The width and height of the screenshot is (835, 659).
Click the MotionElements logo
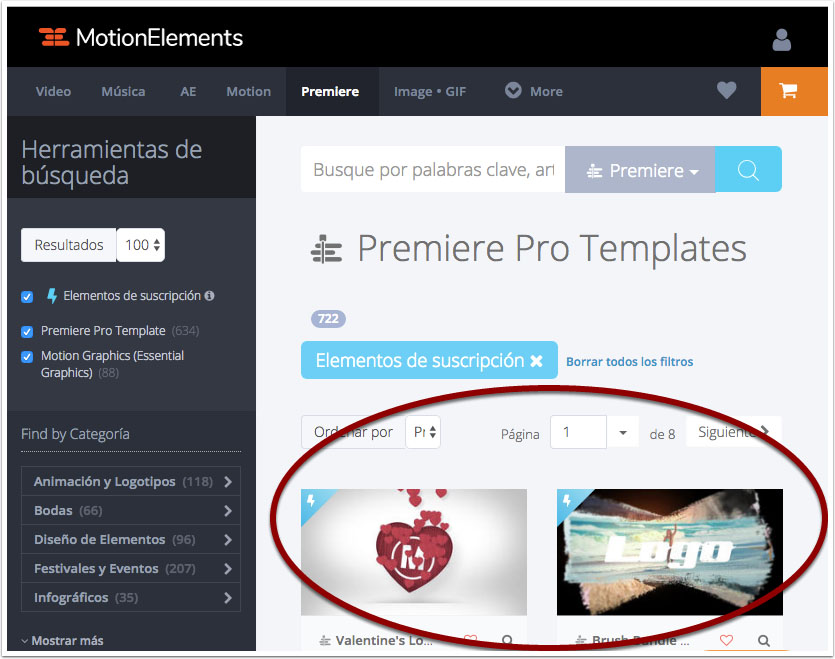click(x=141, y=37)
